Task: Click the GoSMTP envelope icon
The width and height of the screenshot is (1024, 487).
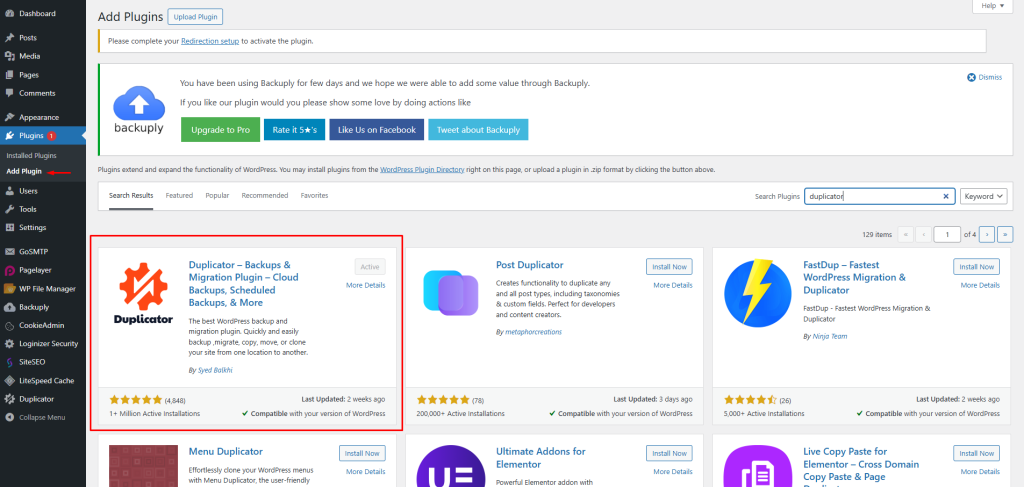Action: tap(9, 251)
